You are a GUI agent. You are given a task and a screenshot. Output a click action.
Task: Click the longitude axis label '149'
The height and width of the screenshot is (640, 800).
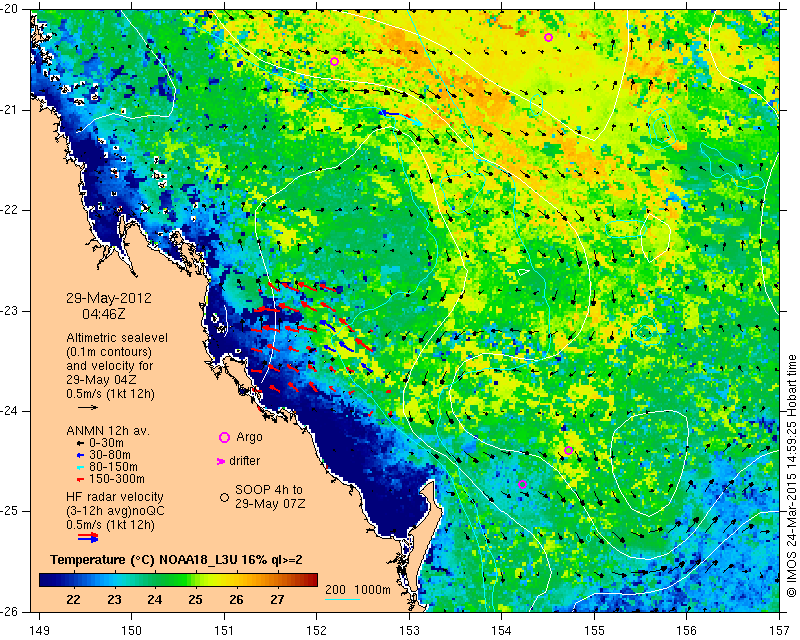pos(39,631)
